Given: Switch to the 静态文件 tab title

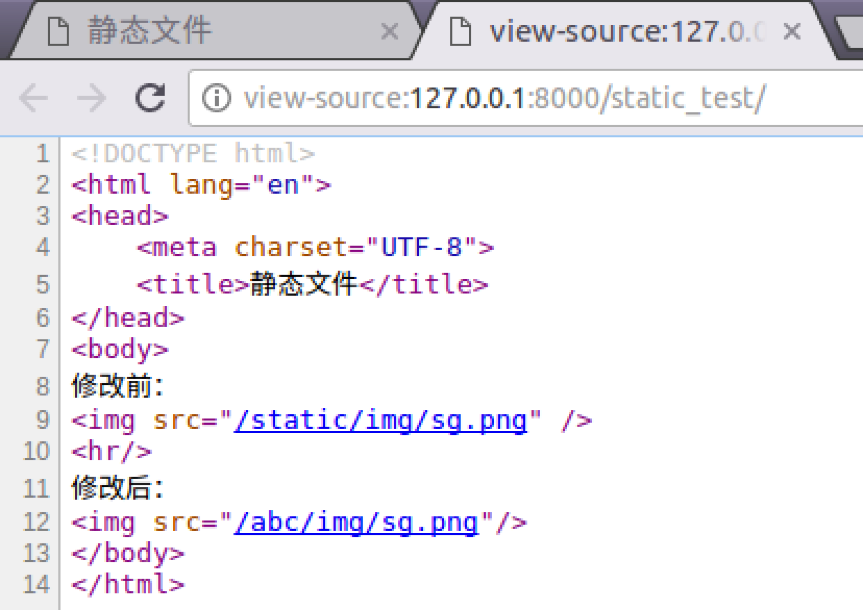Looking at the screenshot, I should pyautogui.click(x=150, y=32).
